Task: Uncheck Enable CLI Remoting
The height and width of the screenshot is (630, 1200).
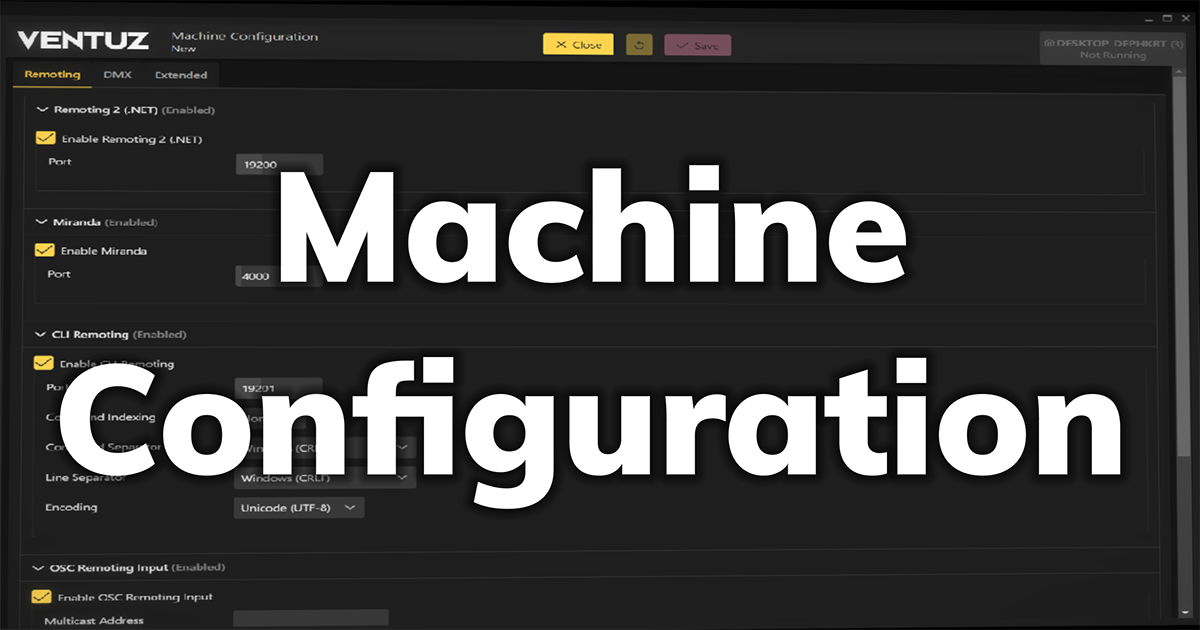Action: pyautogui.click(x=44, y=363)
